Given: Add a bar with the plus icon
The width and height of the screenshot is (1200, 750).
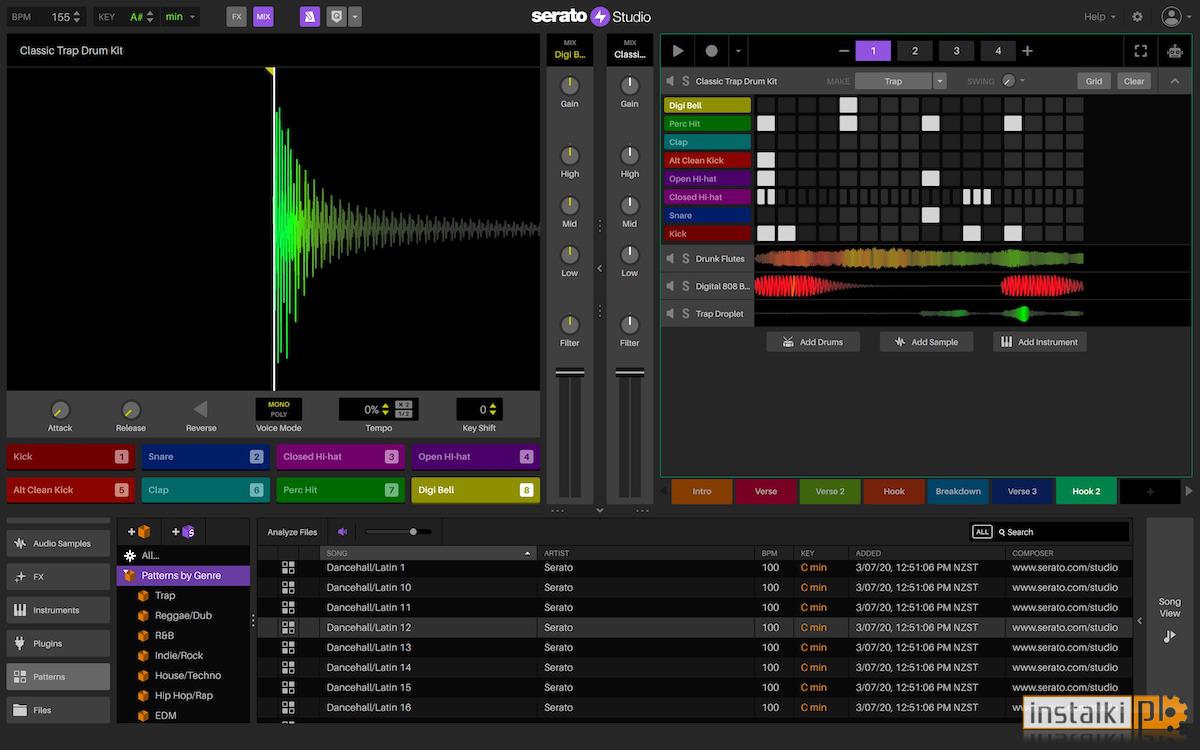Looking at the screenshot, I should (x=1027, y=51).
